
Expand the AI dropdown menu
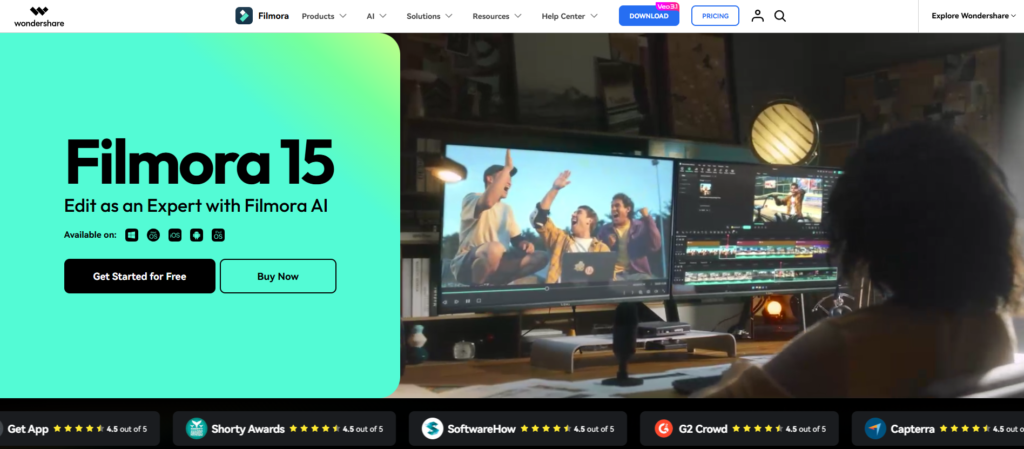pos(377,16)
